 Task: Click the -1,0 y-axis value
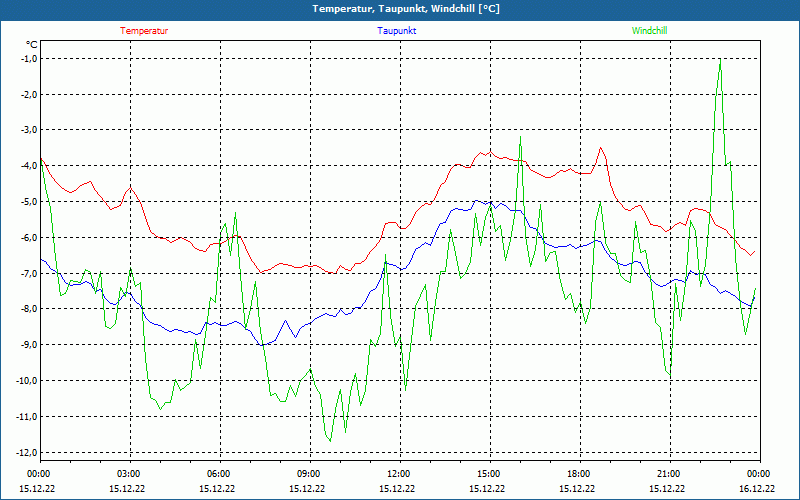pos(28,59)
